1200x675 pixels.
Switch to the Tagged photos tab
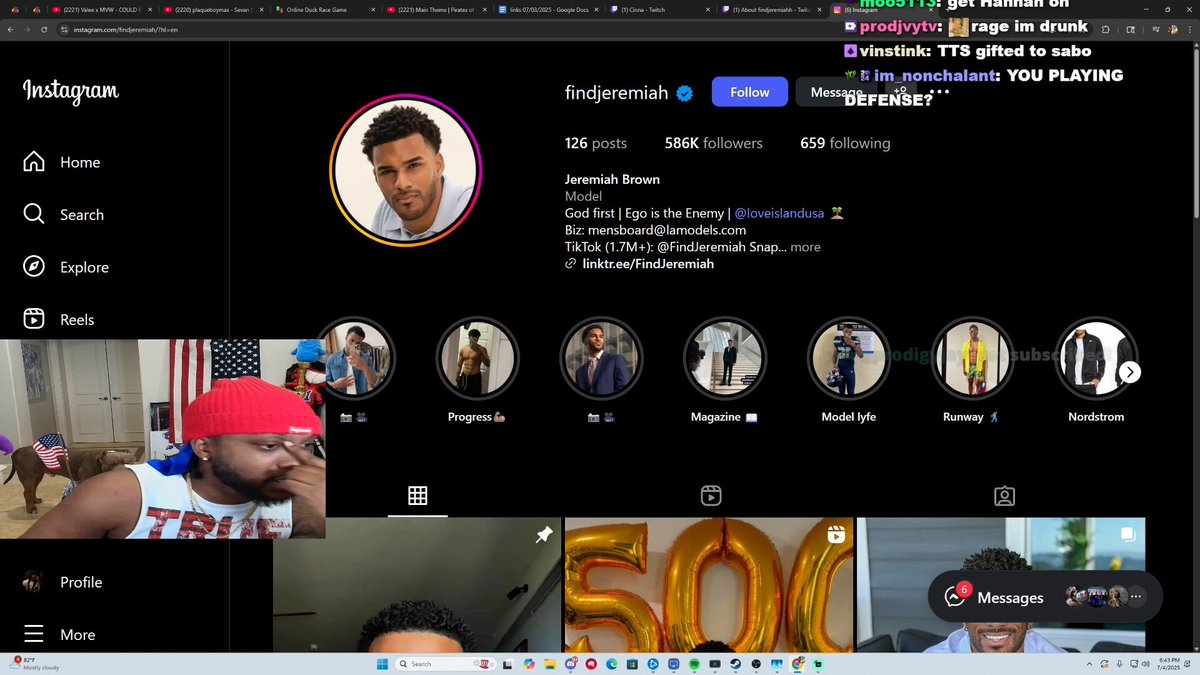coord(1004,495)
